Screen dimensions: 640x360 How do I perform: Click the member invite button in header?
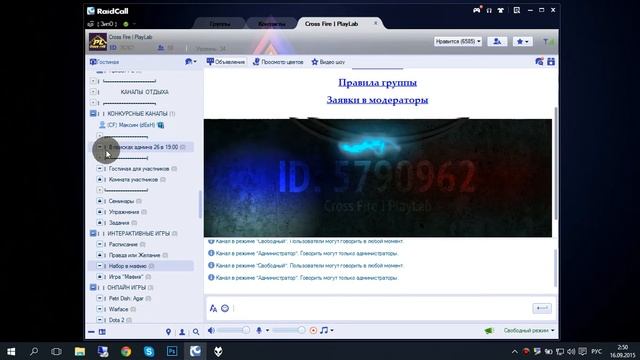[497, 41]
